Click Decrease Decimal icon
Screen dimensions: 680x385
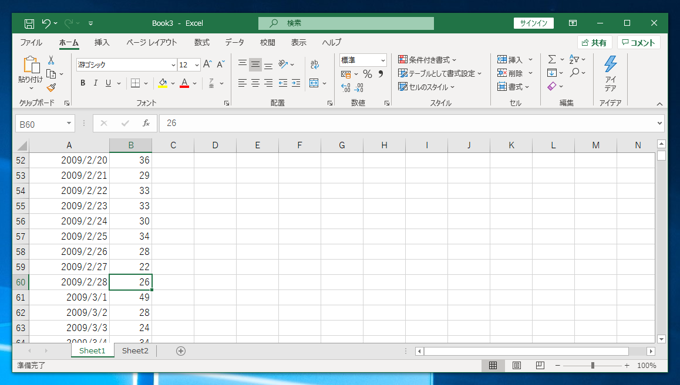click(x=359, y=88)
